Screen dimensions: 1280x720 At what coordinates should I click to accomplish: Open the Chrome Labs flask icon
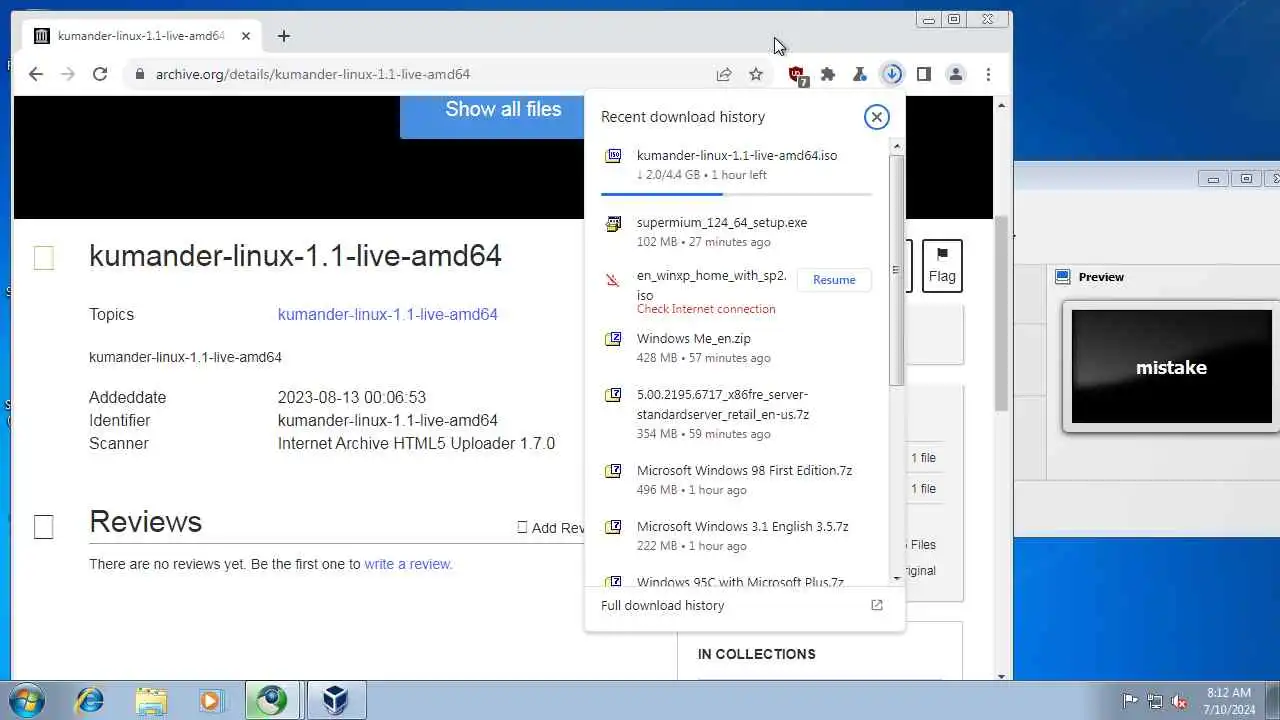click(x=859, y=74)
